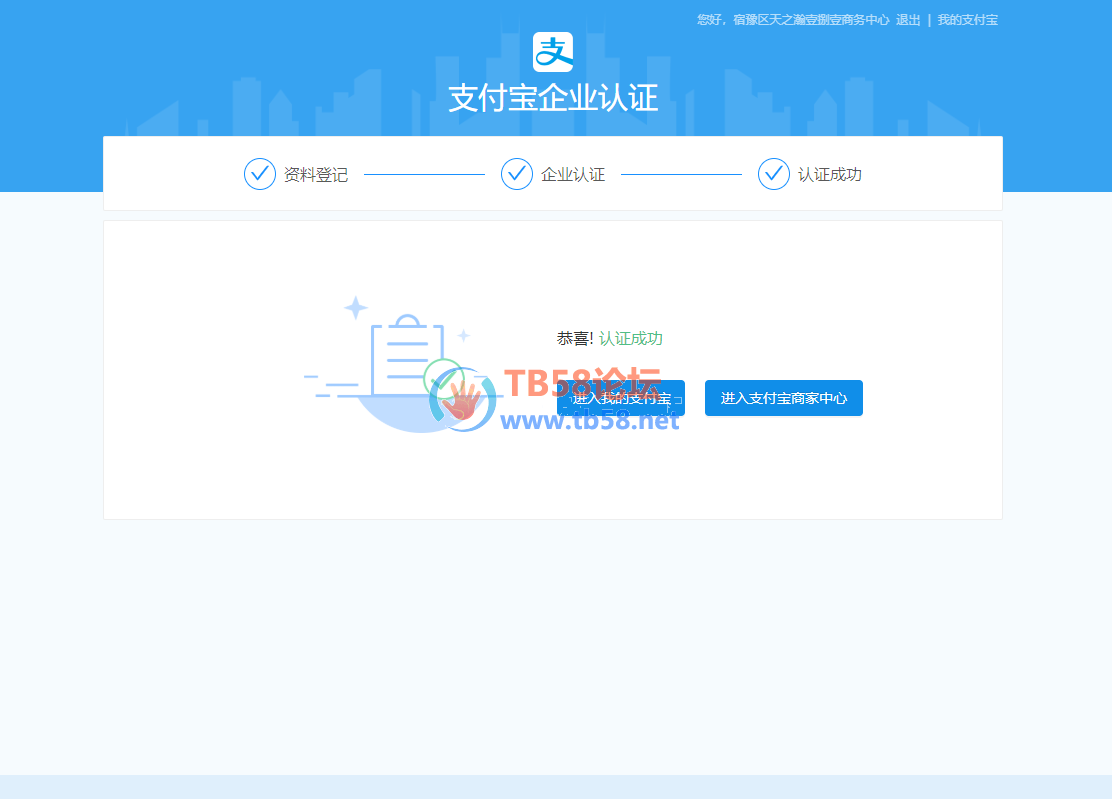Screen dimensions: 1112x799
Task: Click the 资料登记 step label
Action: [316, 174]
